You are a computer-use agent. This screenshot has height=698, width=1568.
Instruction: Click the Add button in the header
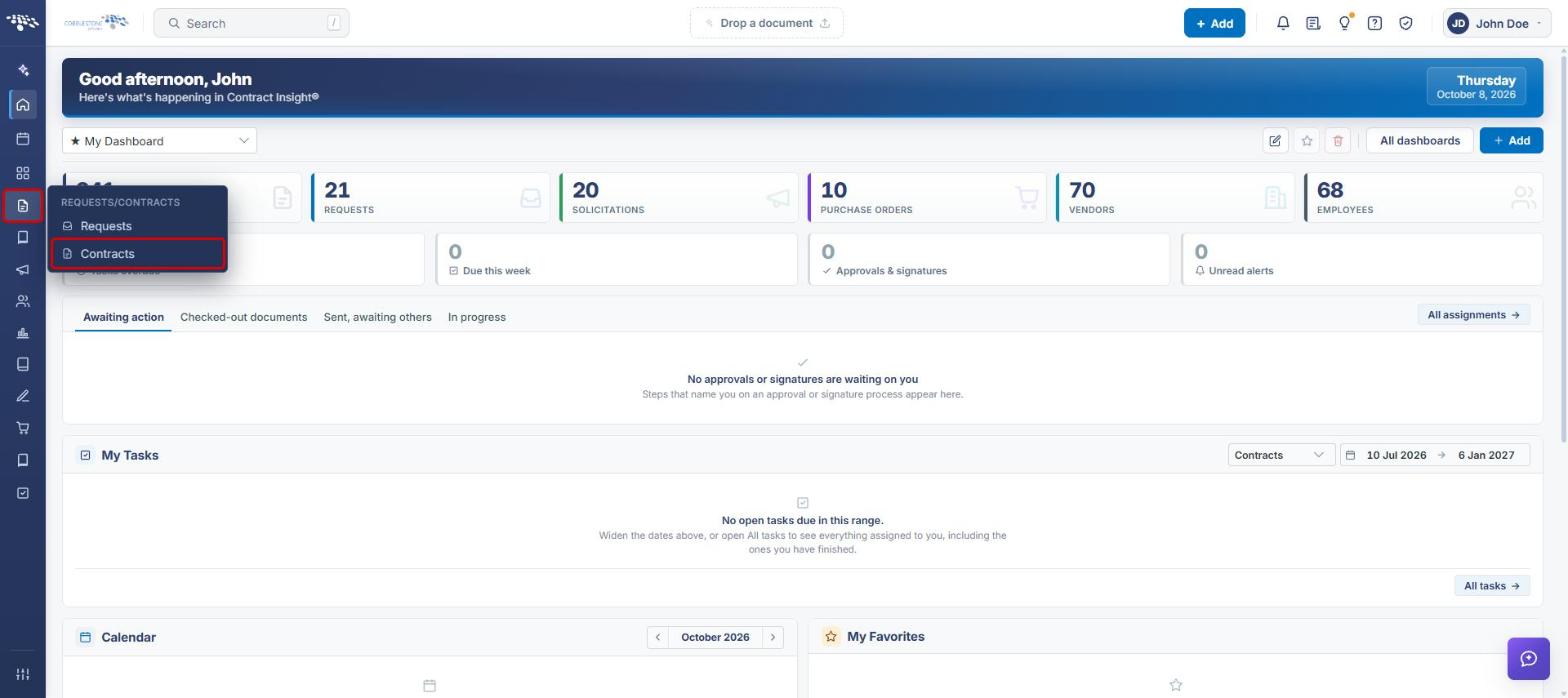pos(1214,23)
